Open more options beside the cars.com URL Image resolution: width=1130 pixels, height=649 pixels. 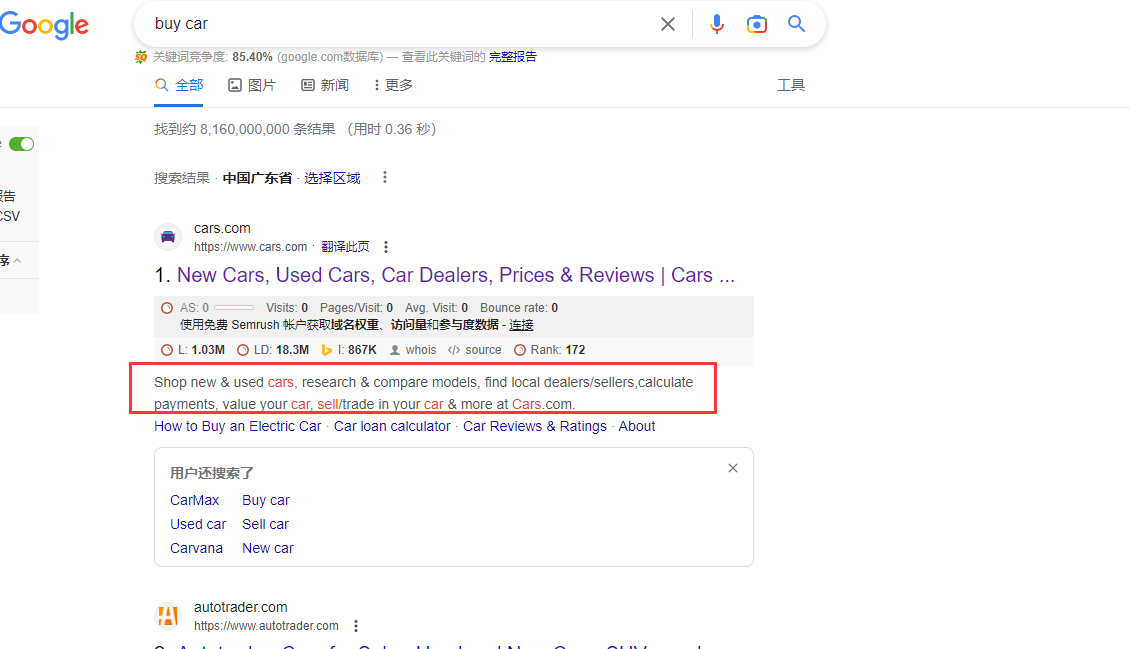[386, 247]
